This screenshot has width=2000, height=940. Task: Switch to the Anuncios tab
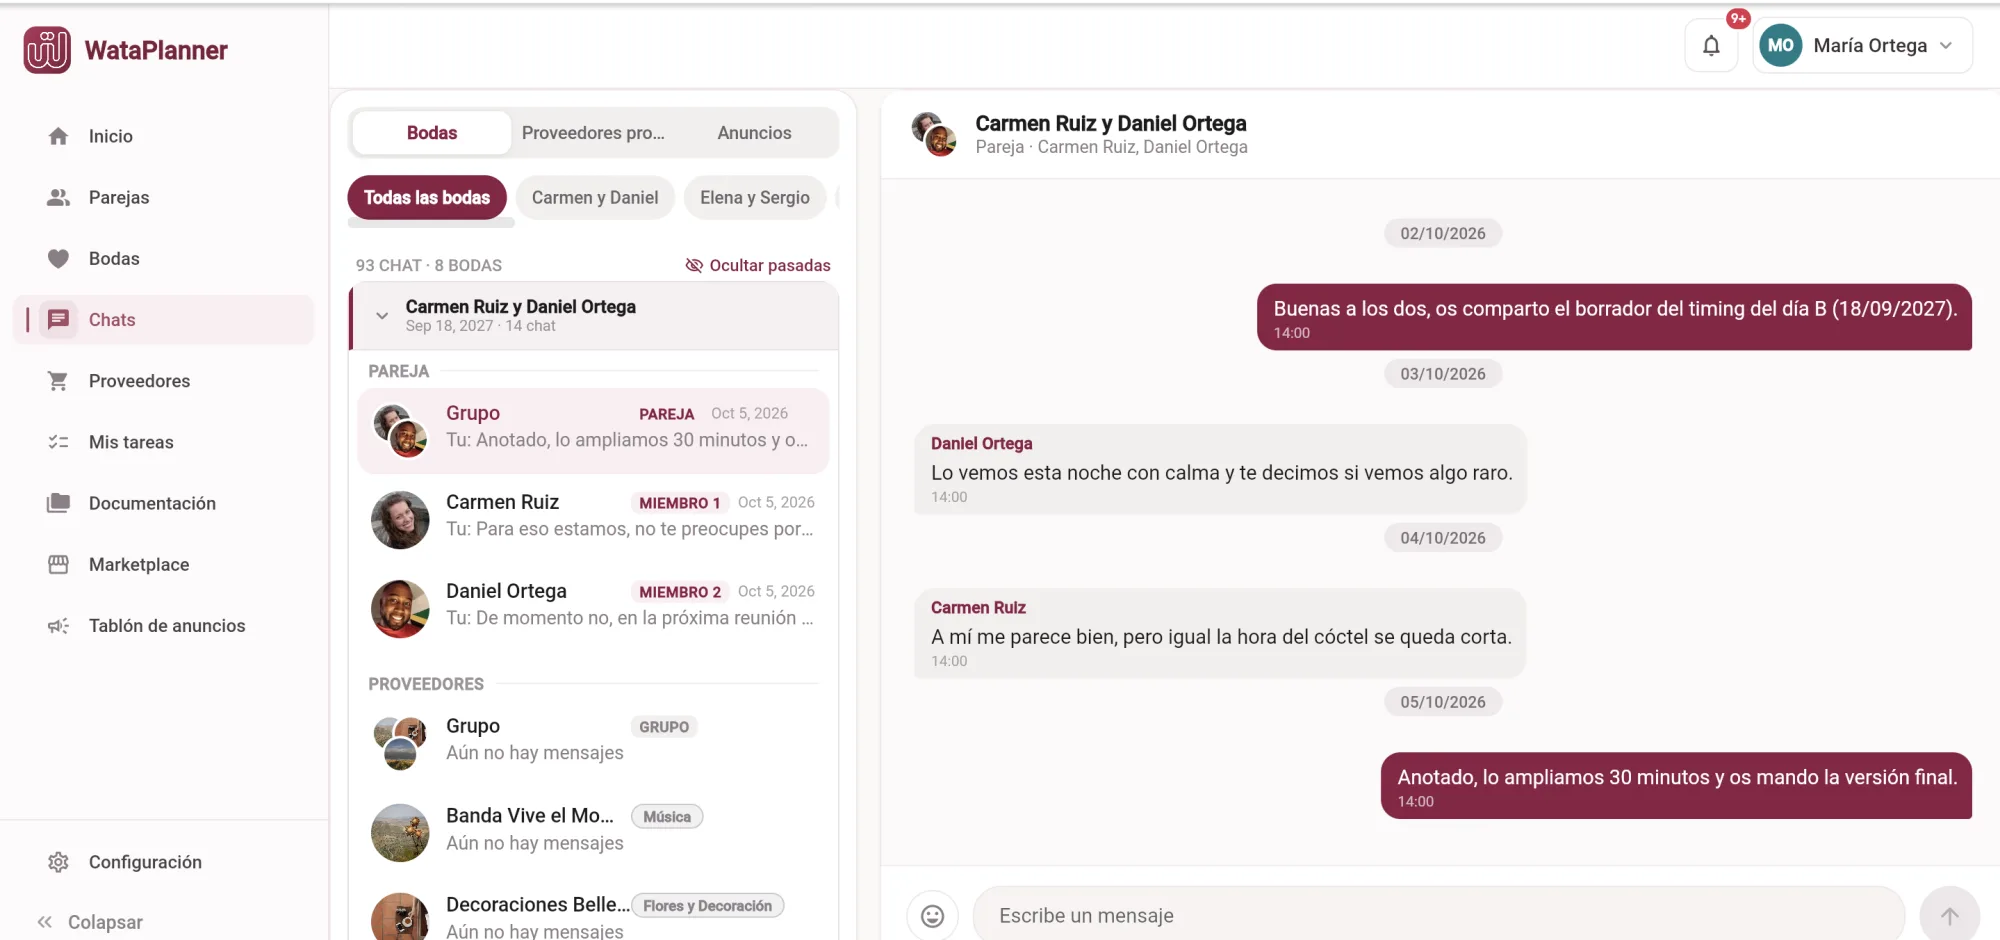click(754, 133)
